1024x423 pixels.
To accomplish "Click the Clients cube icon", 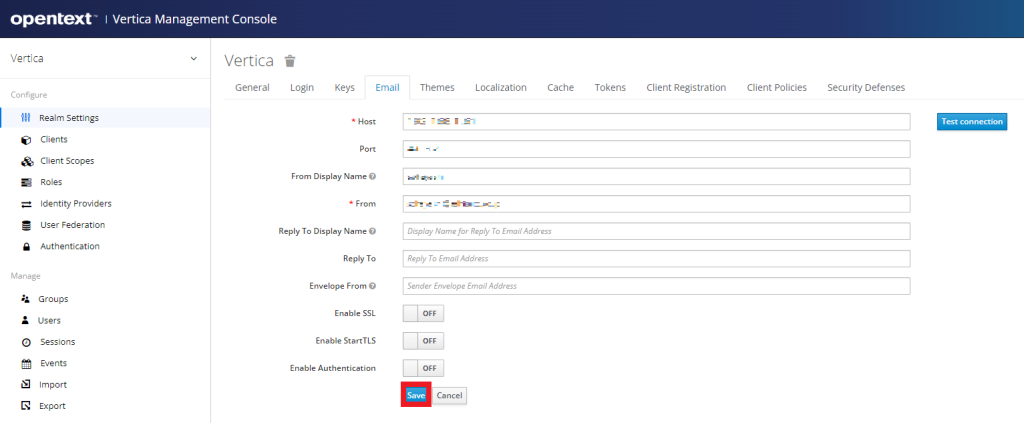I will [27, 140].
